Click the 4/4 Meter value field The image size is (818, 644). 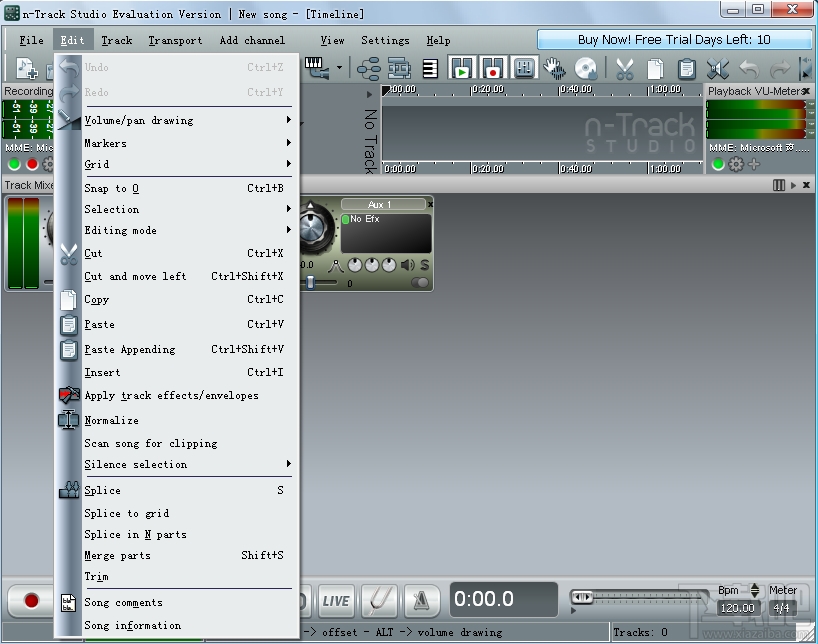[x=781, y=608]
